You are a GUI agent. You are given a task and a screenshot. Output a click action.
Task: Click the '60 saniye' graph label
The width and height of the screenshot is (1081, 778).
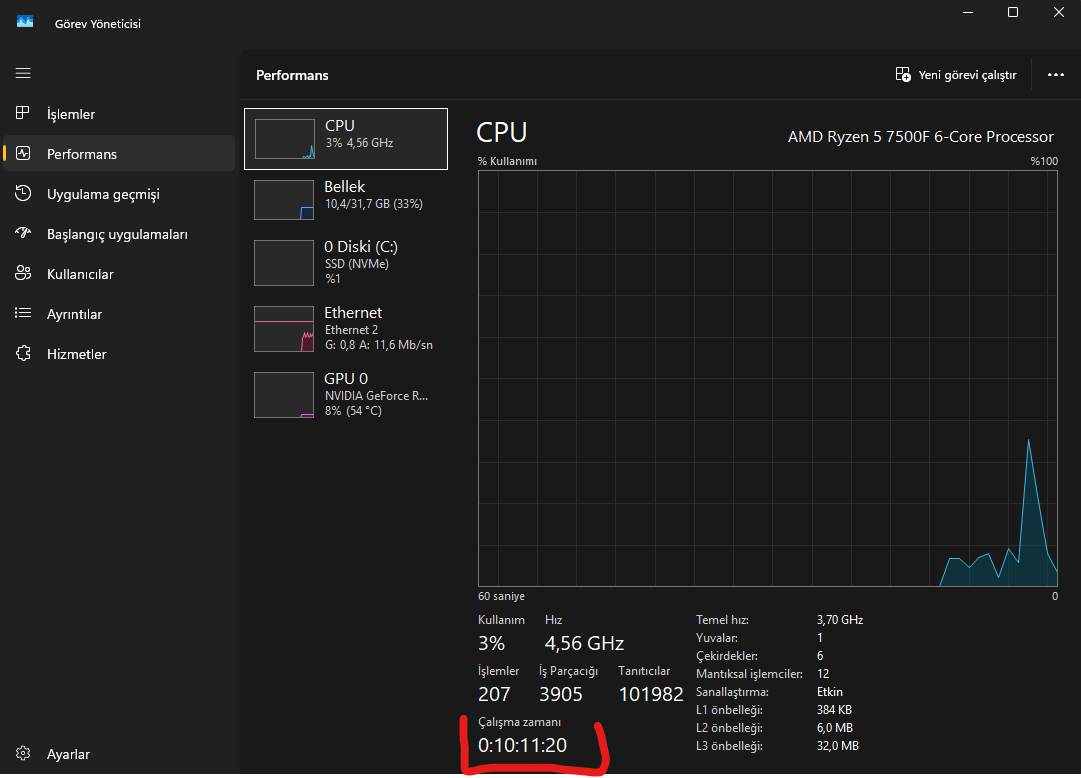pos(501,596)
